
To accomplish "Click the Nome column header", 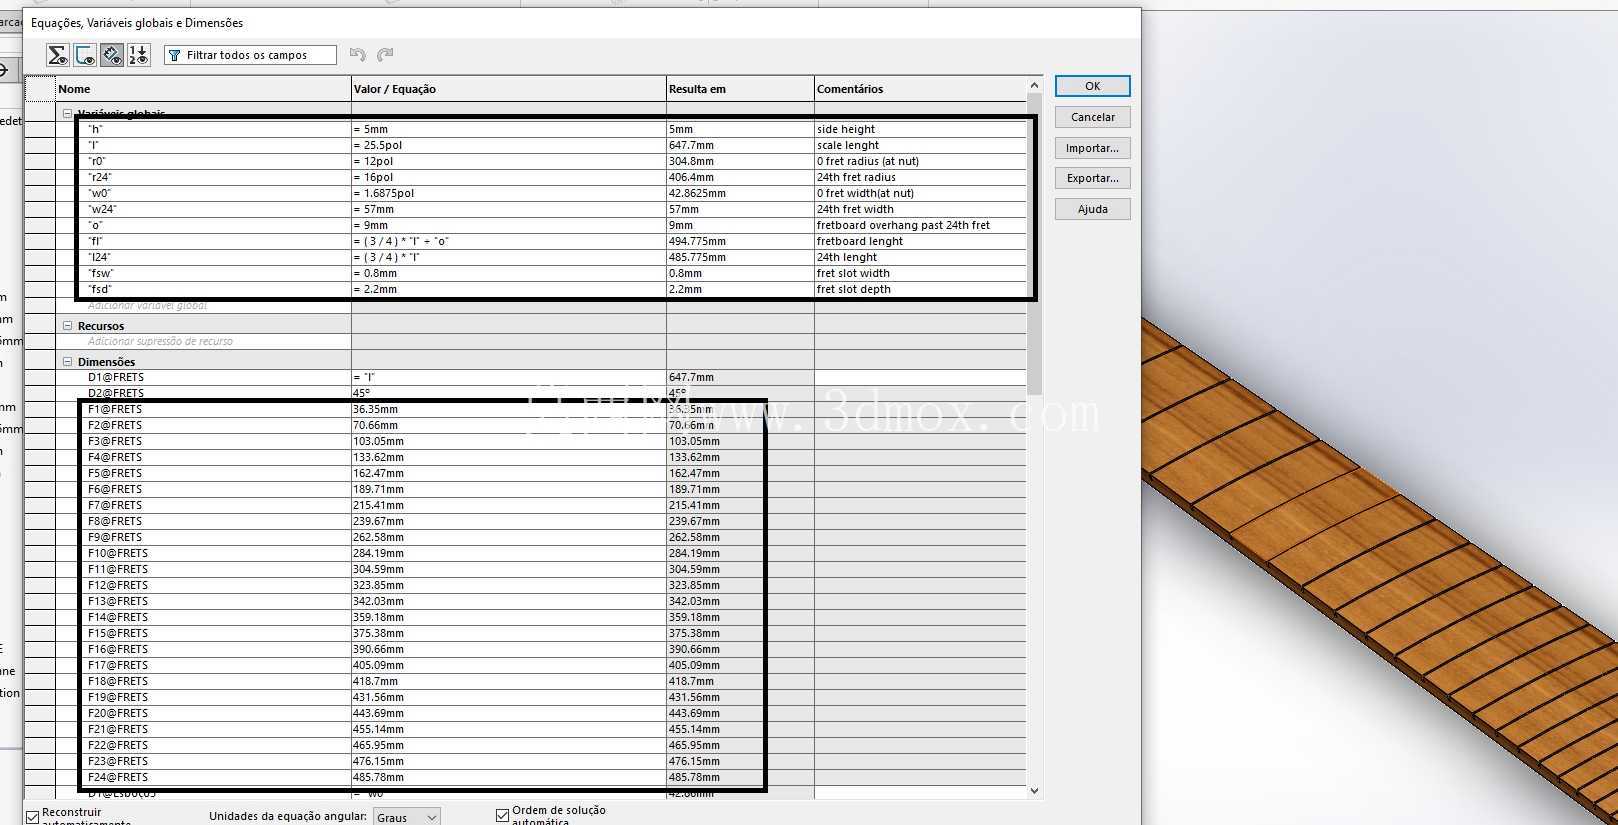I will coord(203,89).
